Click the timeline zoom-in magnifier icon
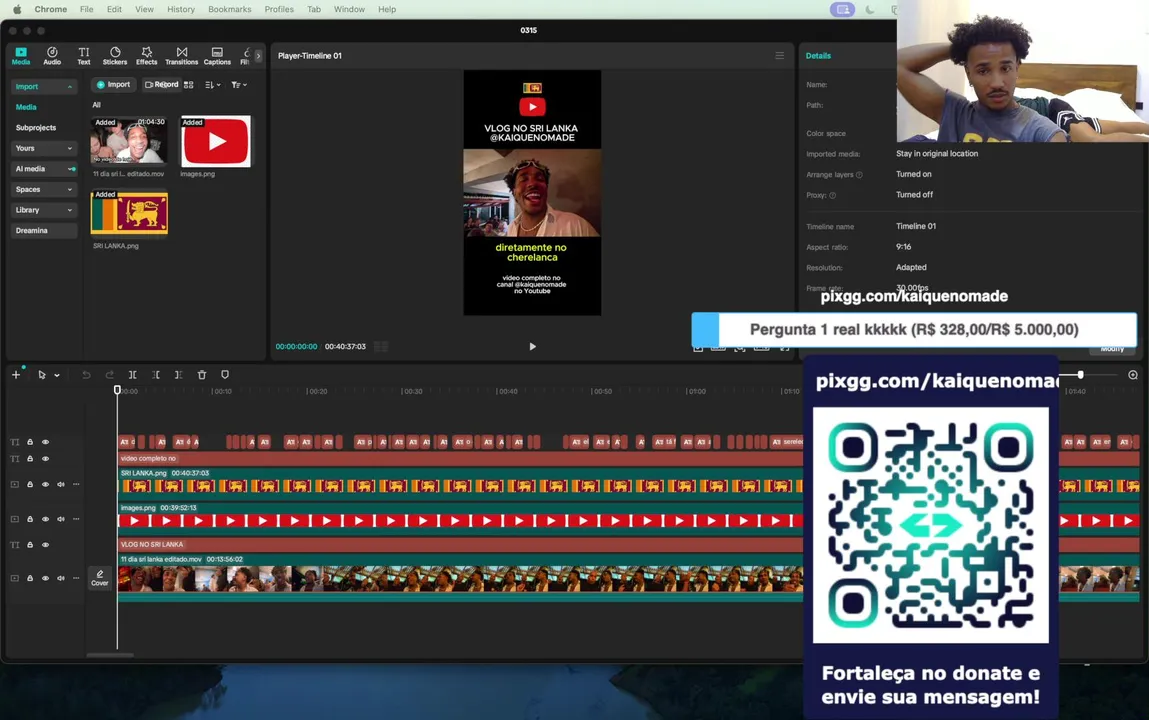Screen dimensions: 1149x720 click(1133, 374)
